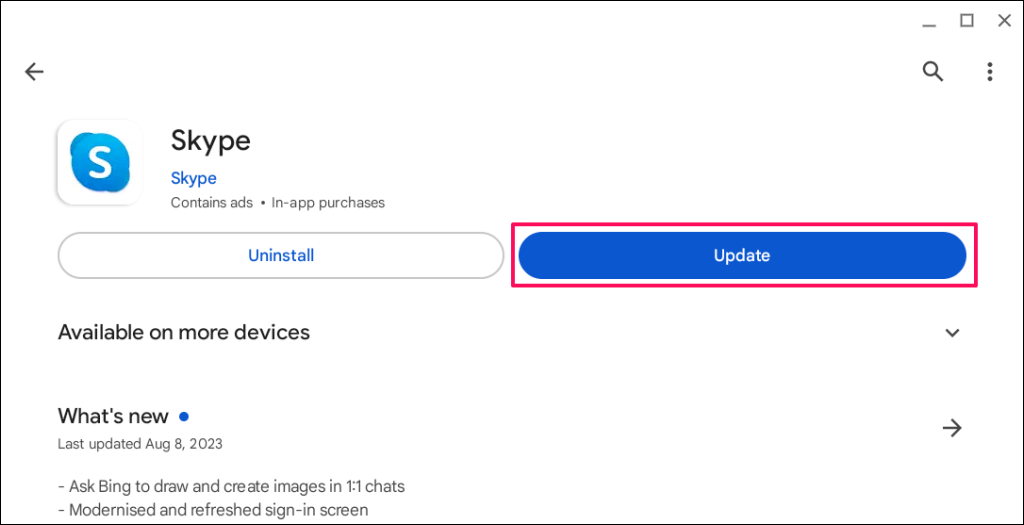Click the Skype app logo icon

click(x=100, y=162)
